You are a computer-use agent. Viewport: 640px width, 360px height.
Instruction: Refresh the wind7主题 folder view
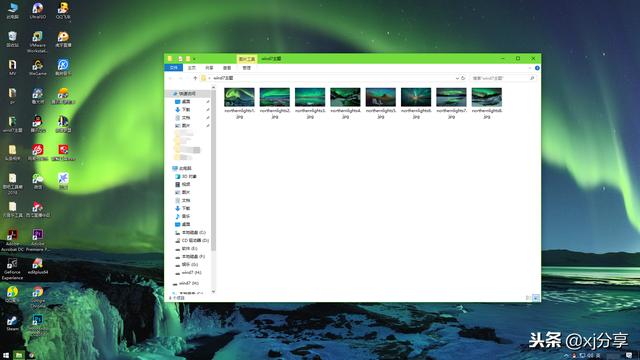[463, 78]
